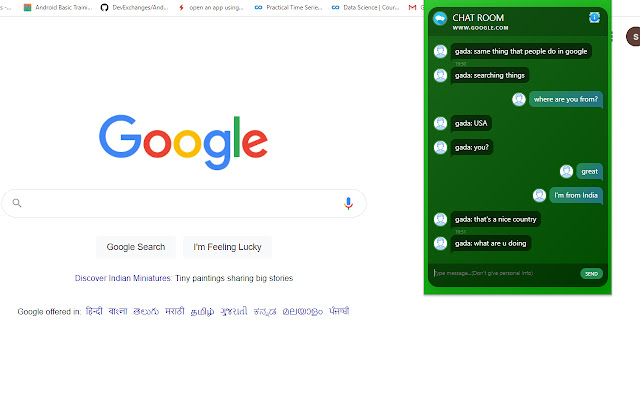Click the magnifier icon in search box

coord(17,203)
